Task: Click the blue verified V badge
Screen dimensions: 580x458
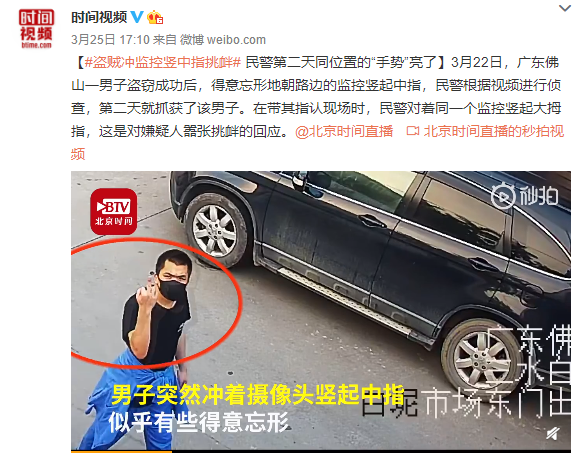Action: 138,17
